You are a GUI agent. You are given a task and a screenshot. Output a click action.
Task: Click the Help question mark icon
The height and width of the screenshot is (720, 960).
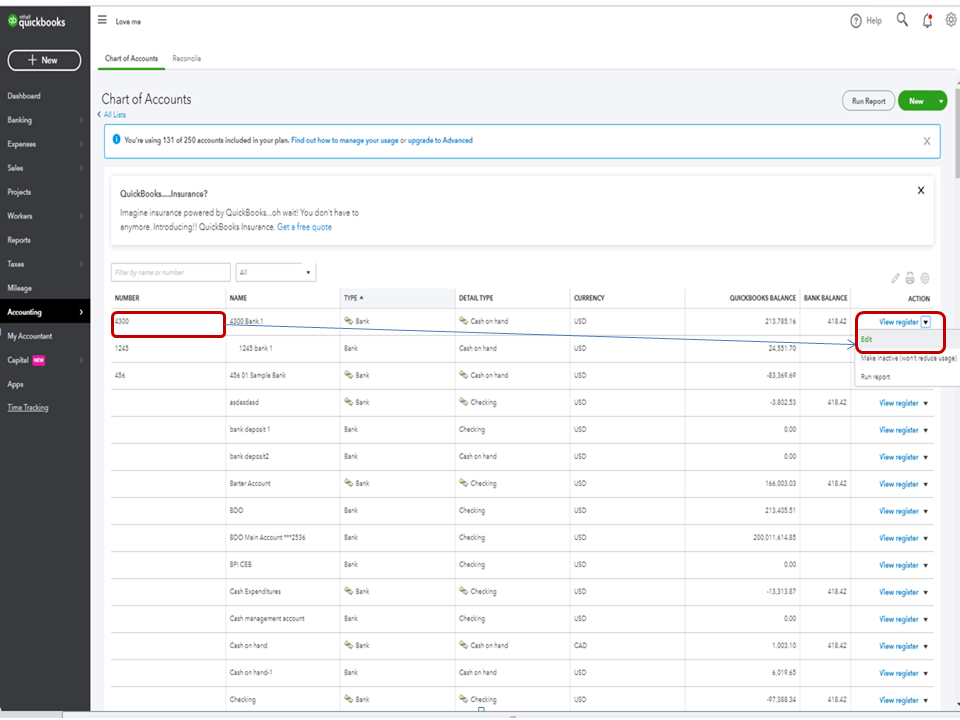pyautogui.click(x=856, y=21)
